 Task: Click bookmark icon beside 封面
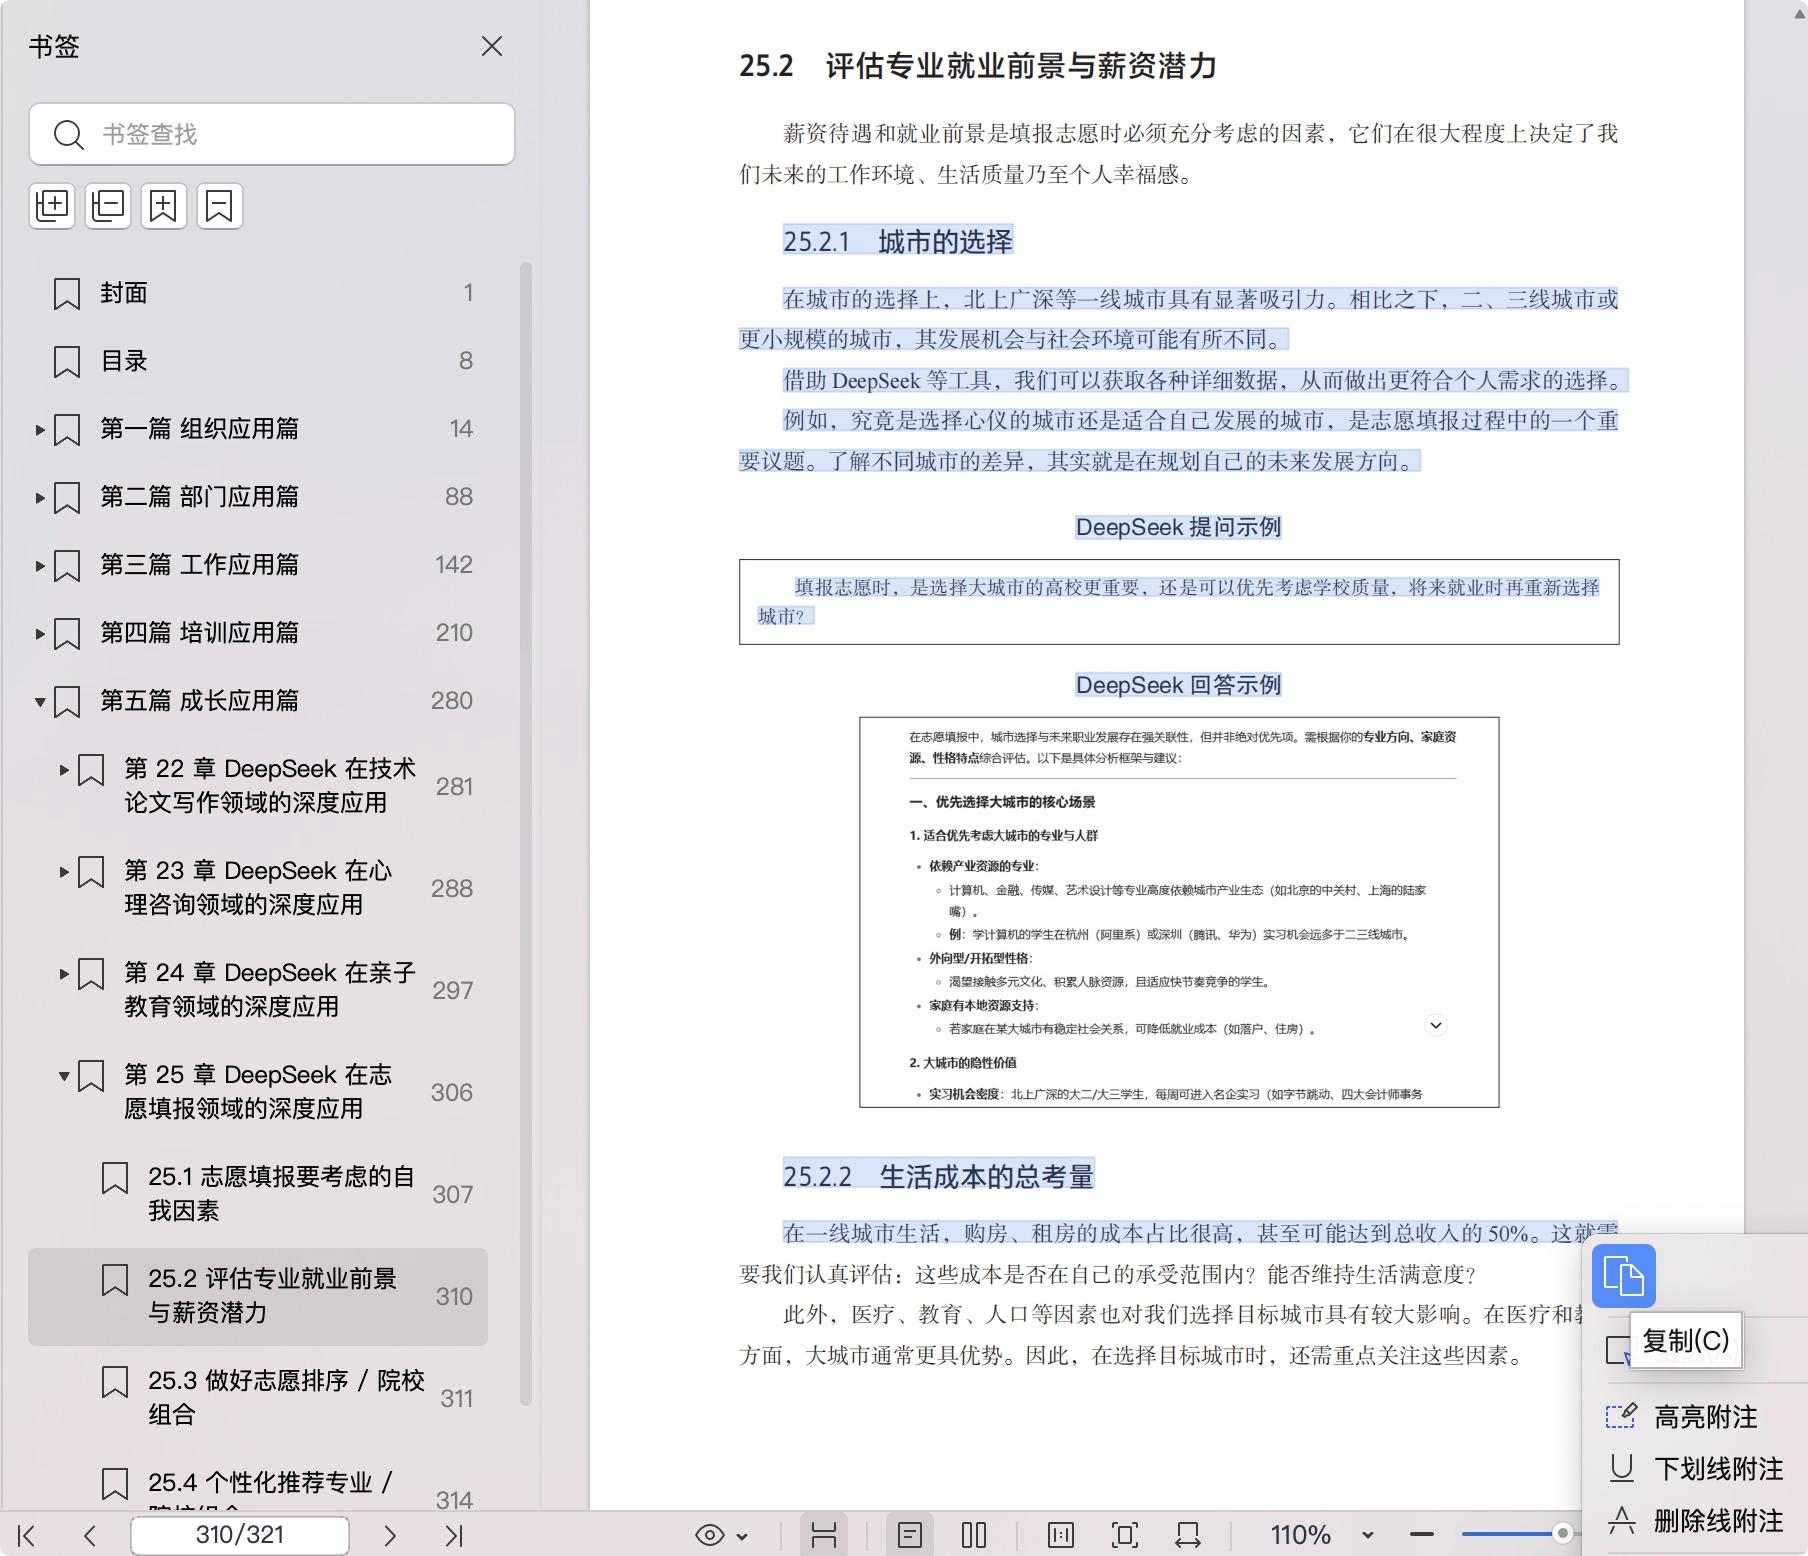click(x=67, y=294)
